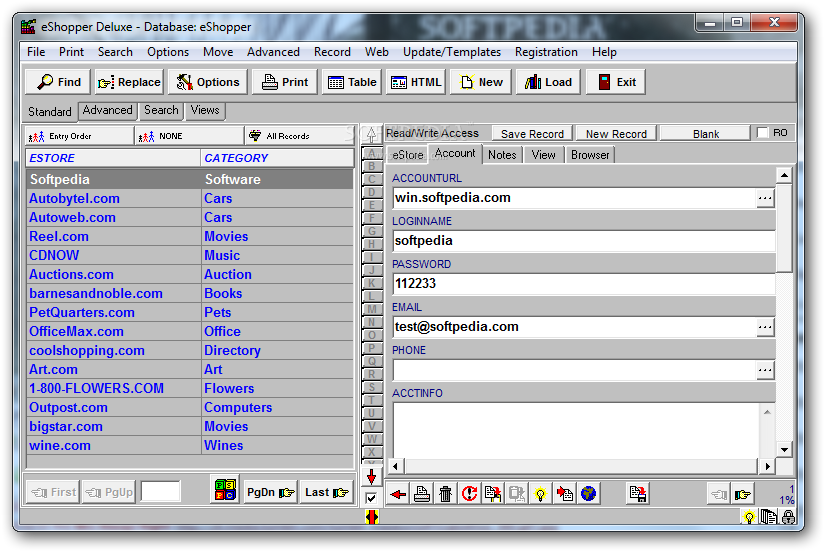This screenshot has height=552, width=825.
Task: Click the HTML toolbar button
Action: click(416, 82)
